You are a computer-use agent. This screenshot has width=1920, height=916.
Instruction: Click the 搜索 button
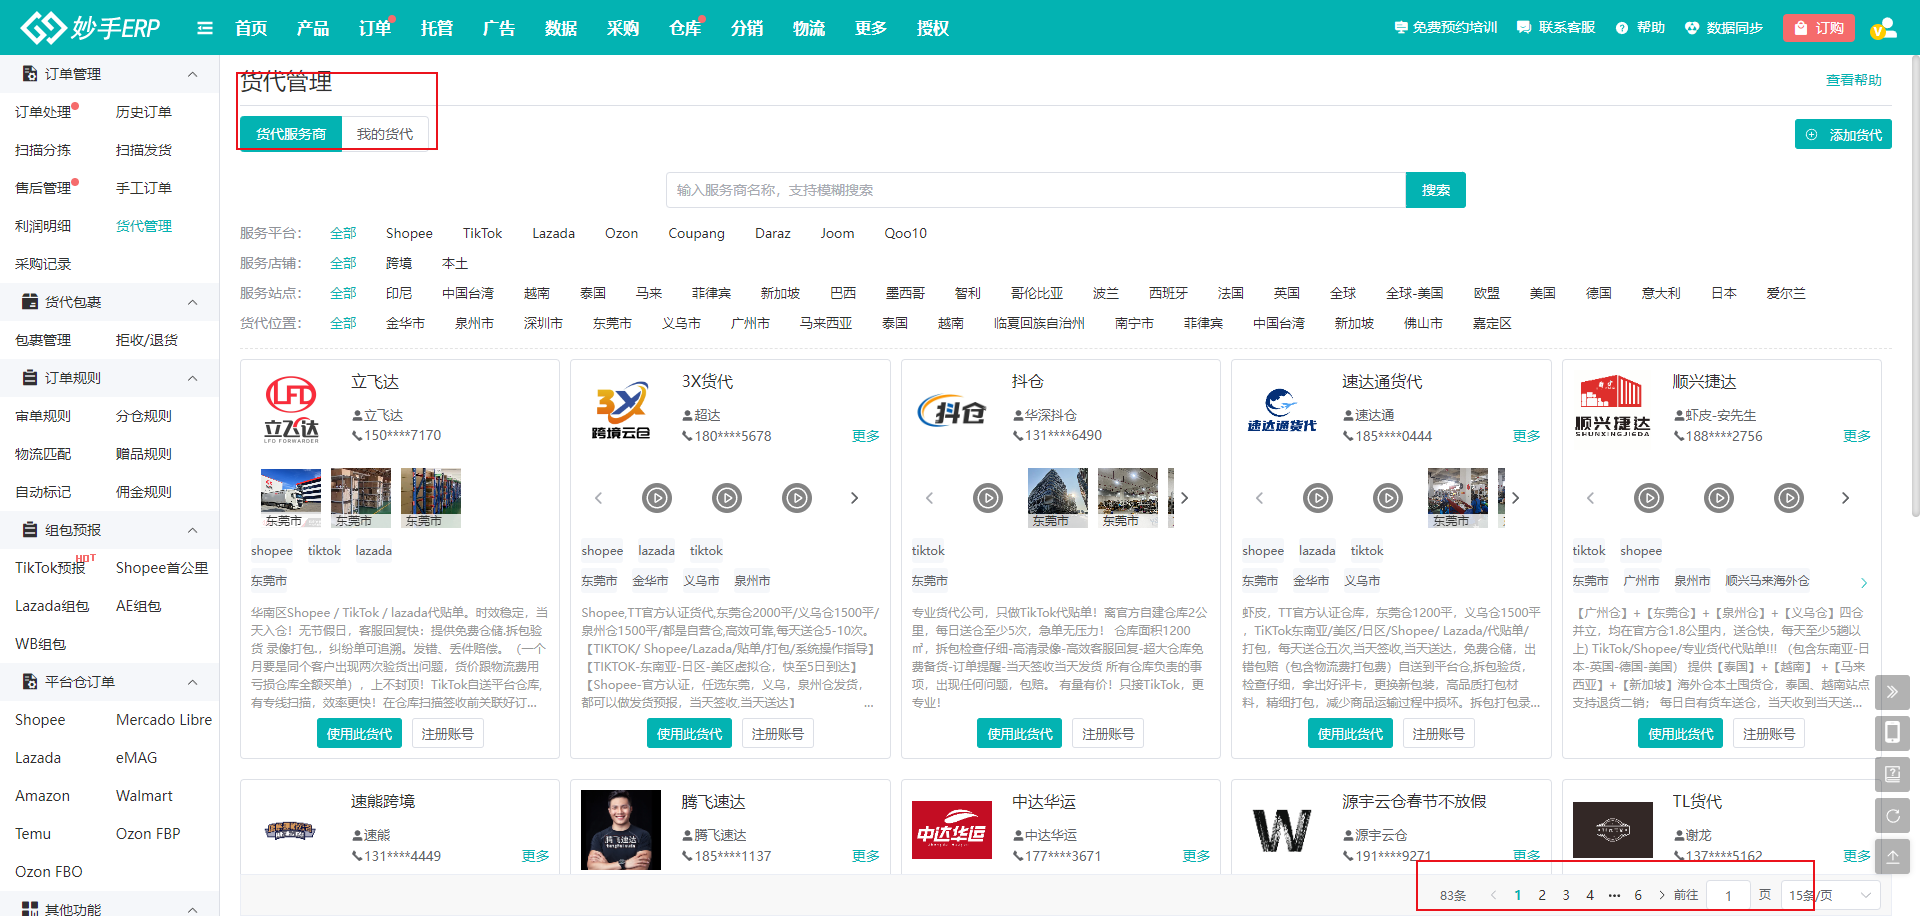[1436, 190]
